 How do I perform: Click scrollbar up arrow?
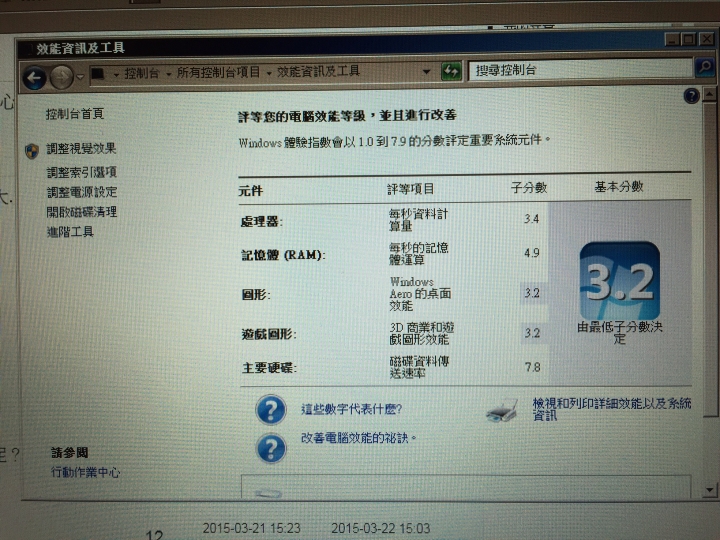(x=709, y=95)
